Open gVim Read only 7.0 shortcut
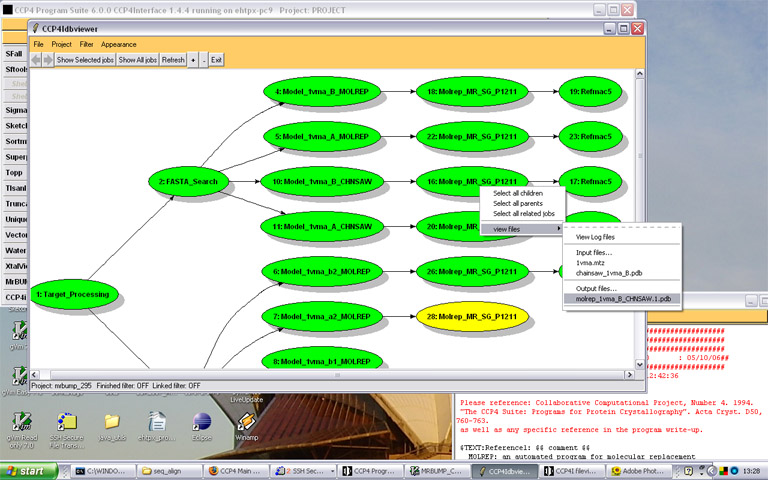The height and width of the screenshot is (480, 768). pos(22,430)
